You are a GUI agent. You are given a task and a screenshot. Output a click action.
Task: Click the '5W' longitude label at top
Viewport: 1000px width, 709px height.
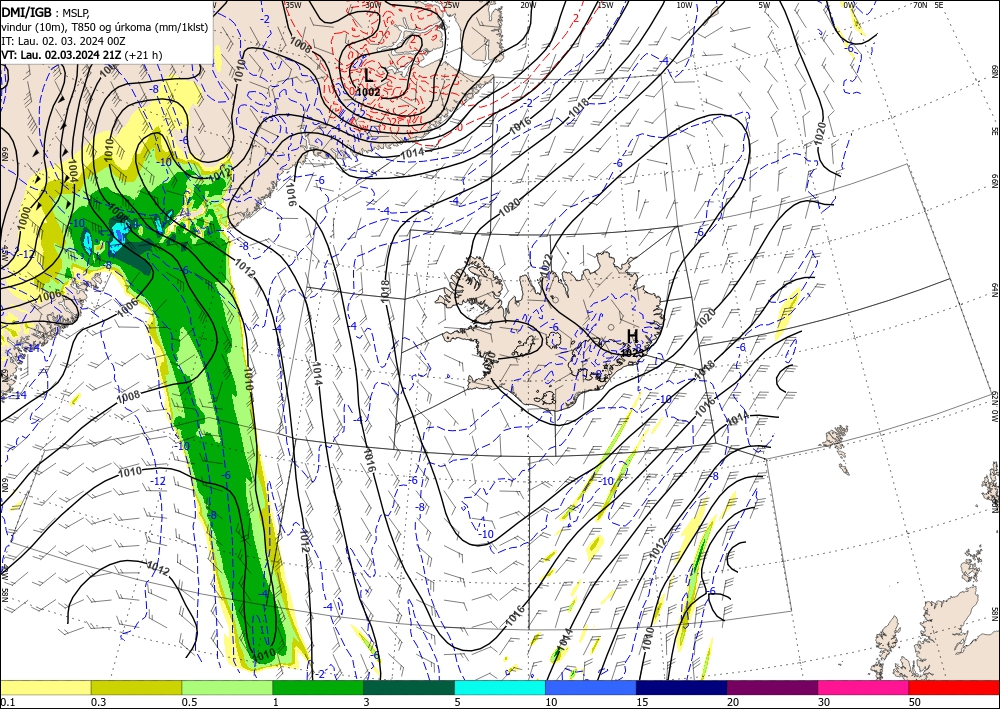click(x=765, y=5)
